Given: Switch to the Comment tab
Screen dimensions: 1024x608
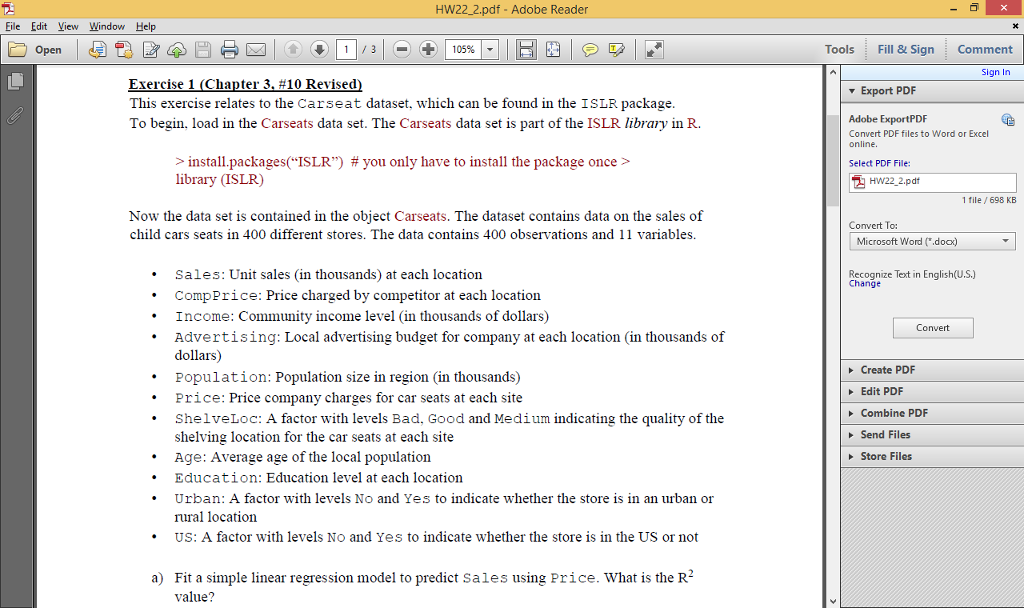Looking at the screenshot, I should click(984, 48).
